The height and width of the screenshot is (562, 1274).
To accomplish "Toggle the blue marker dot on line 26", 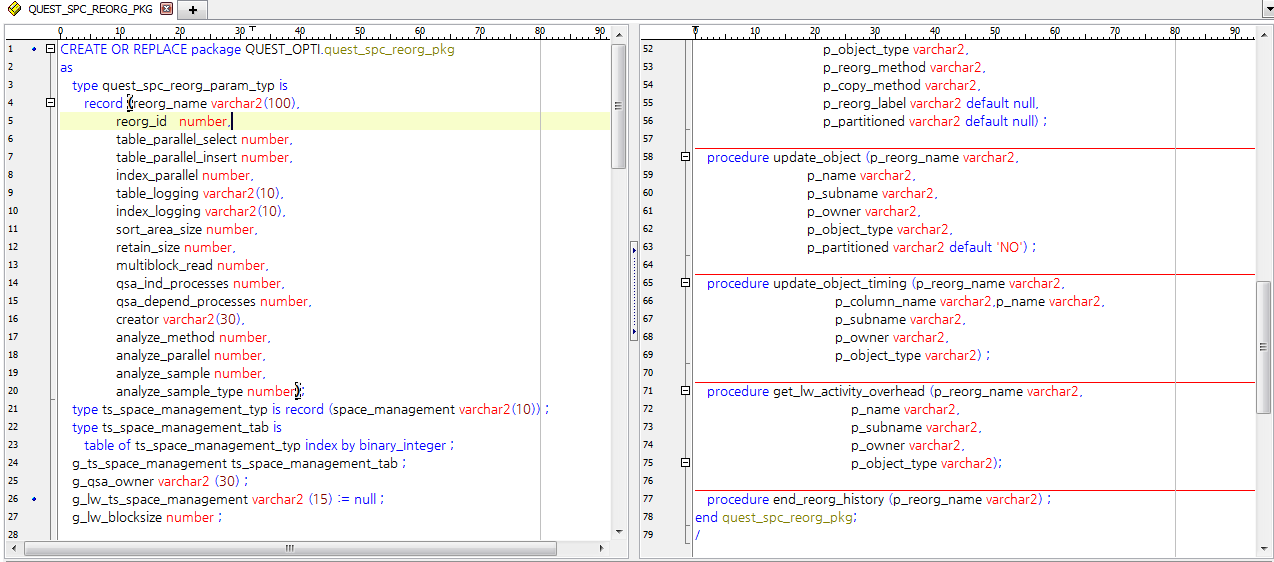I will pos(34,499).
